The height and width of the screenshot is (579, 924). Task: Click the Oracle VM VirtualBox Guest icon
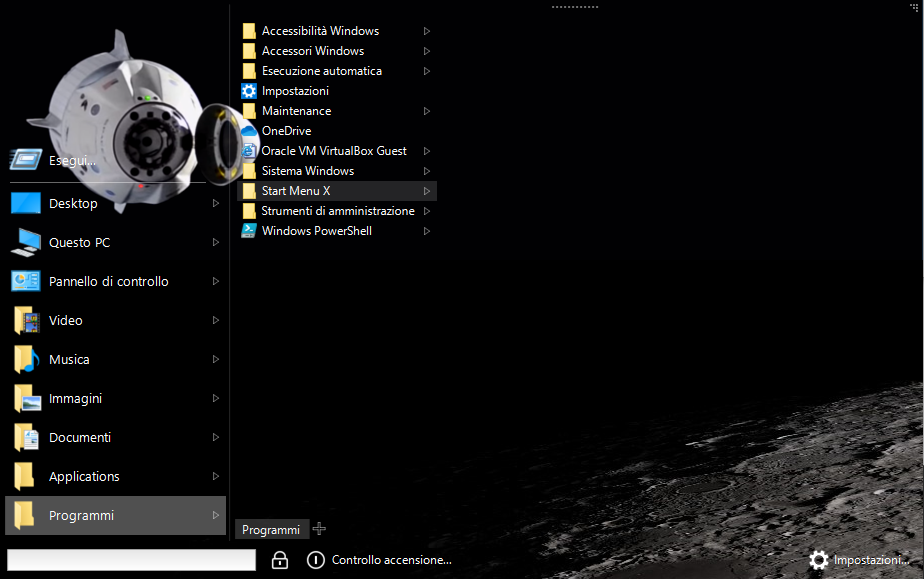point(249,151)
